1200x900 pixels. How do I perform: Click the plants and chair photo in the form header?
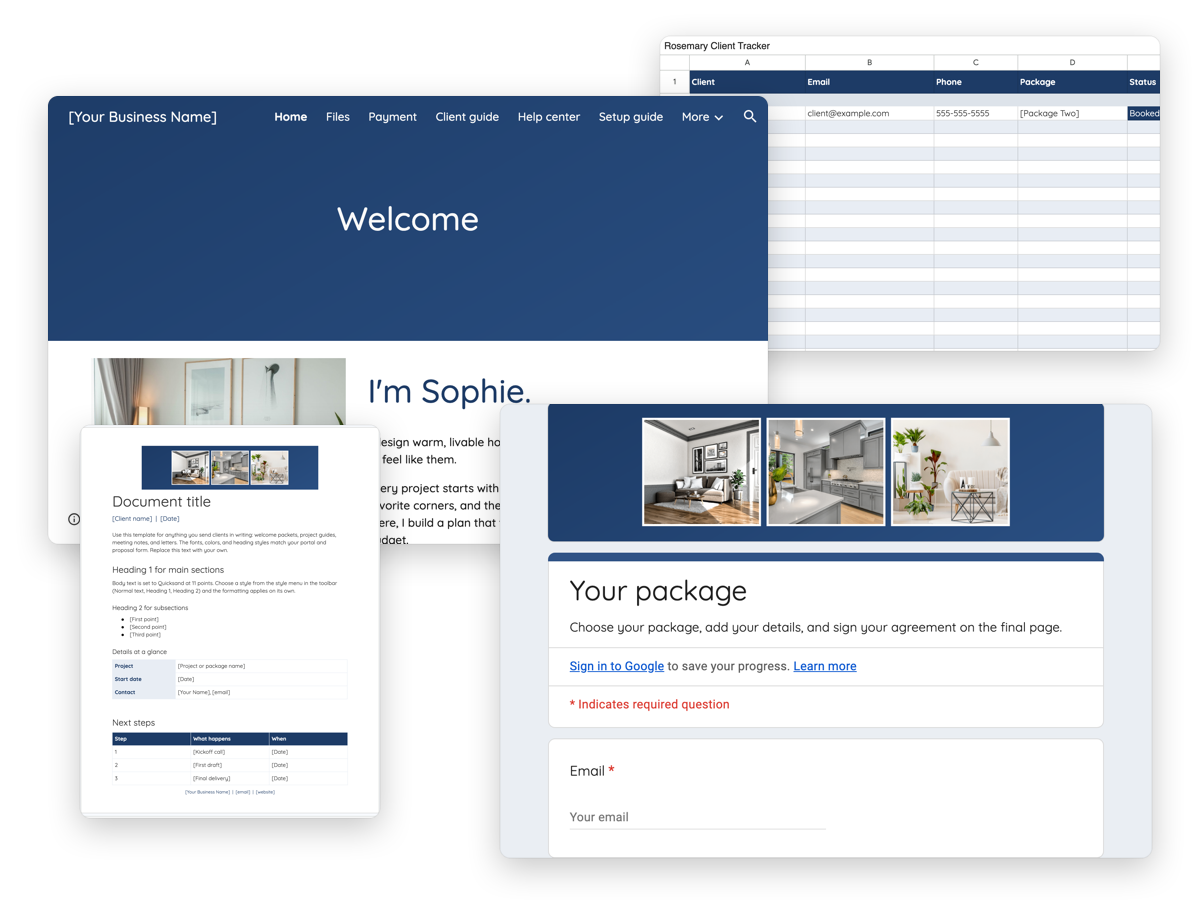[x=950, y=472]
